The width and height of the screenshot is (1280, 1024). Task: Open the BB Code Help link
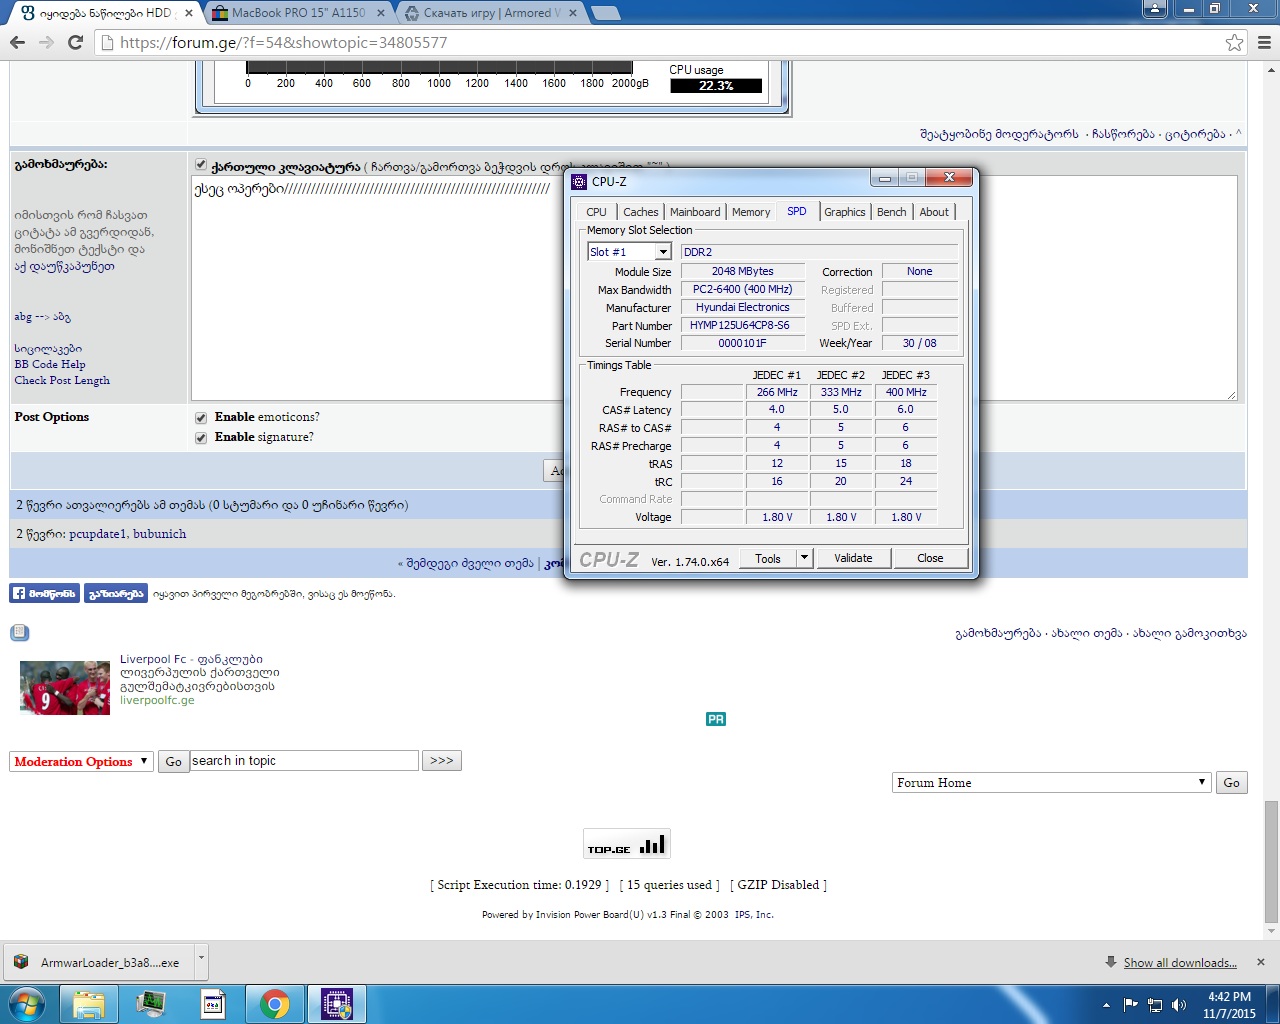pos(50,364)
